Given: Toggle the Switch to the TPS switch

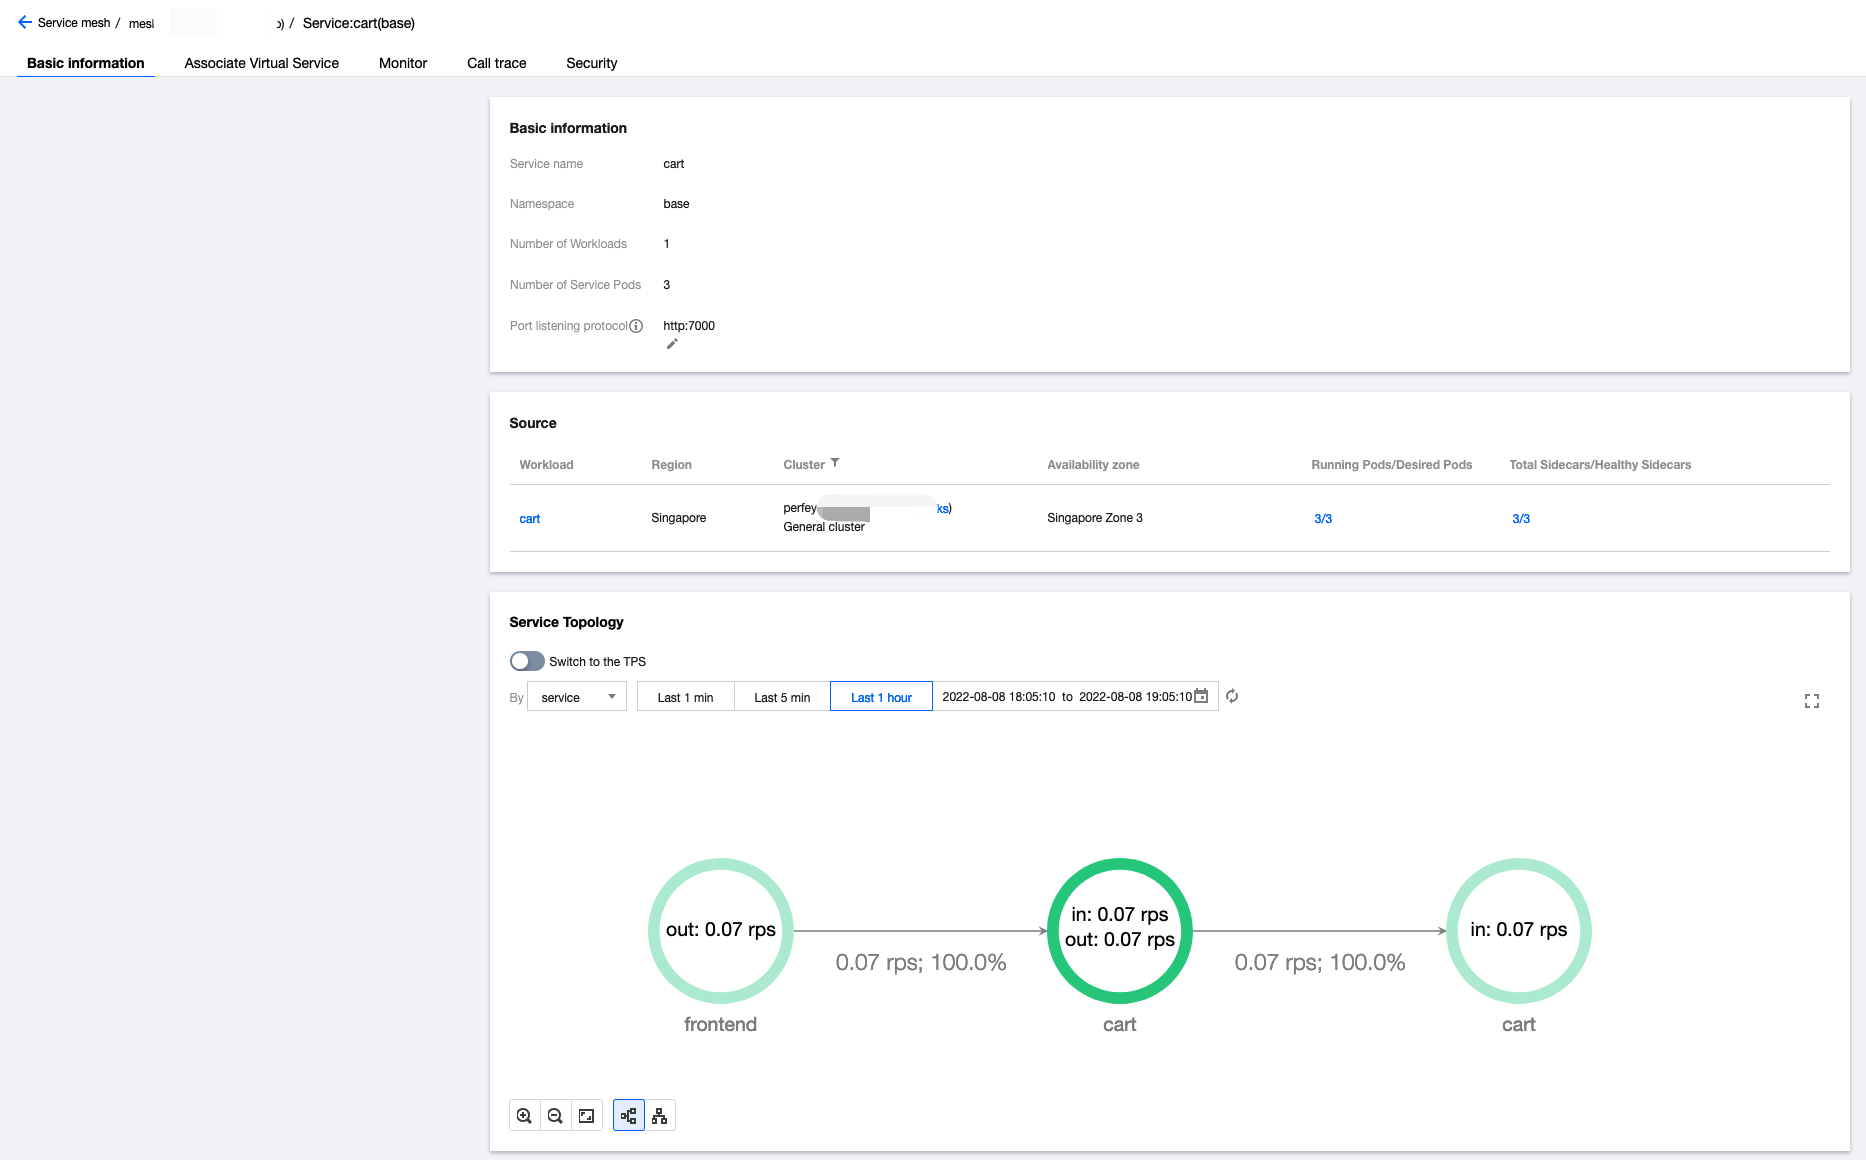Looking at the screenshot, I should point(527,661).
